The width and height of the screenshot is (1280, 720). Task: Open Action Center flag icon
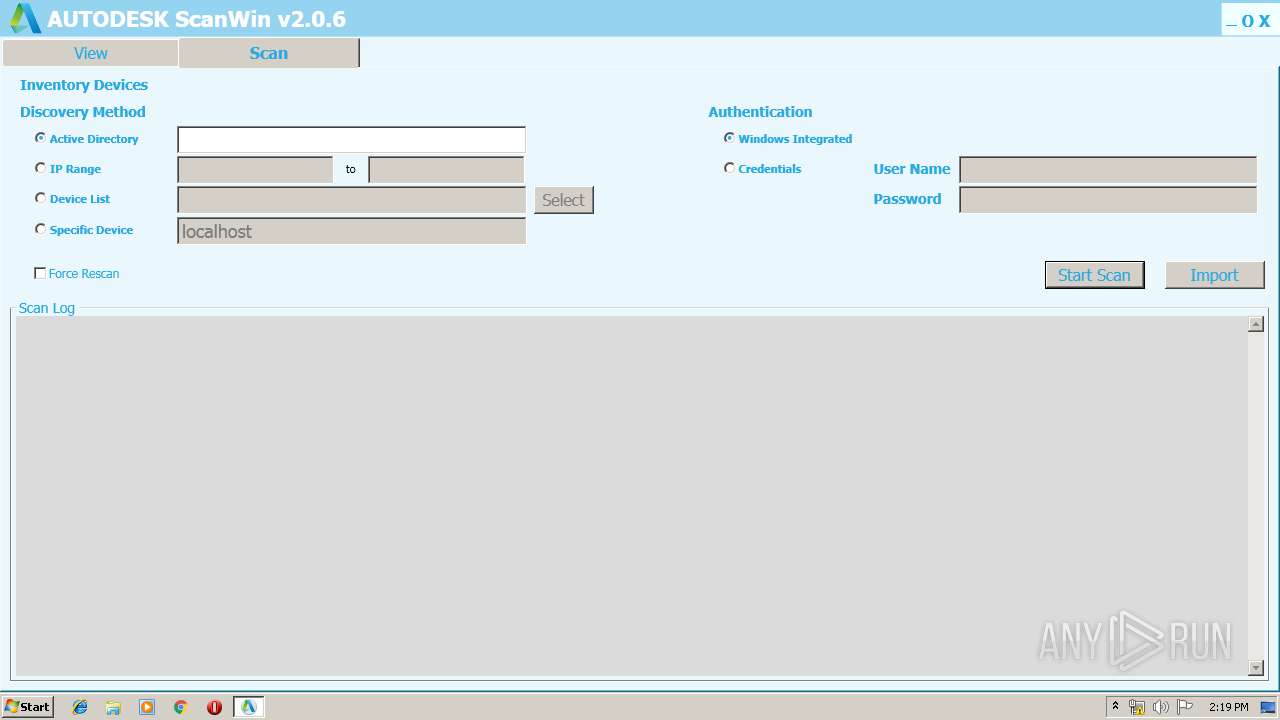click(x=1185, y=707)
